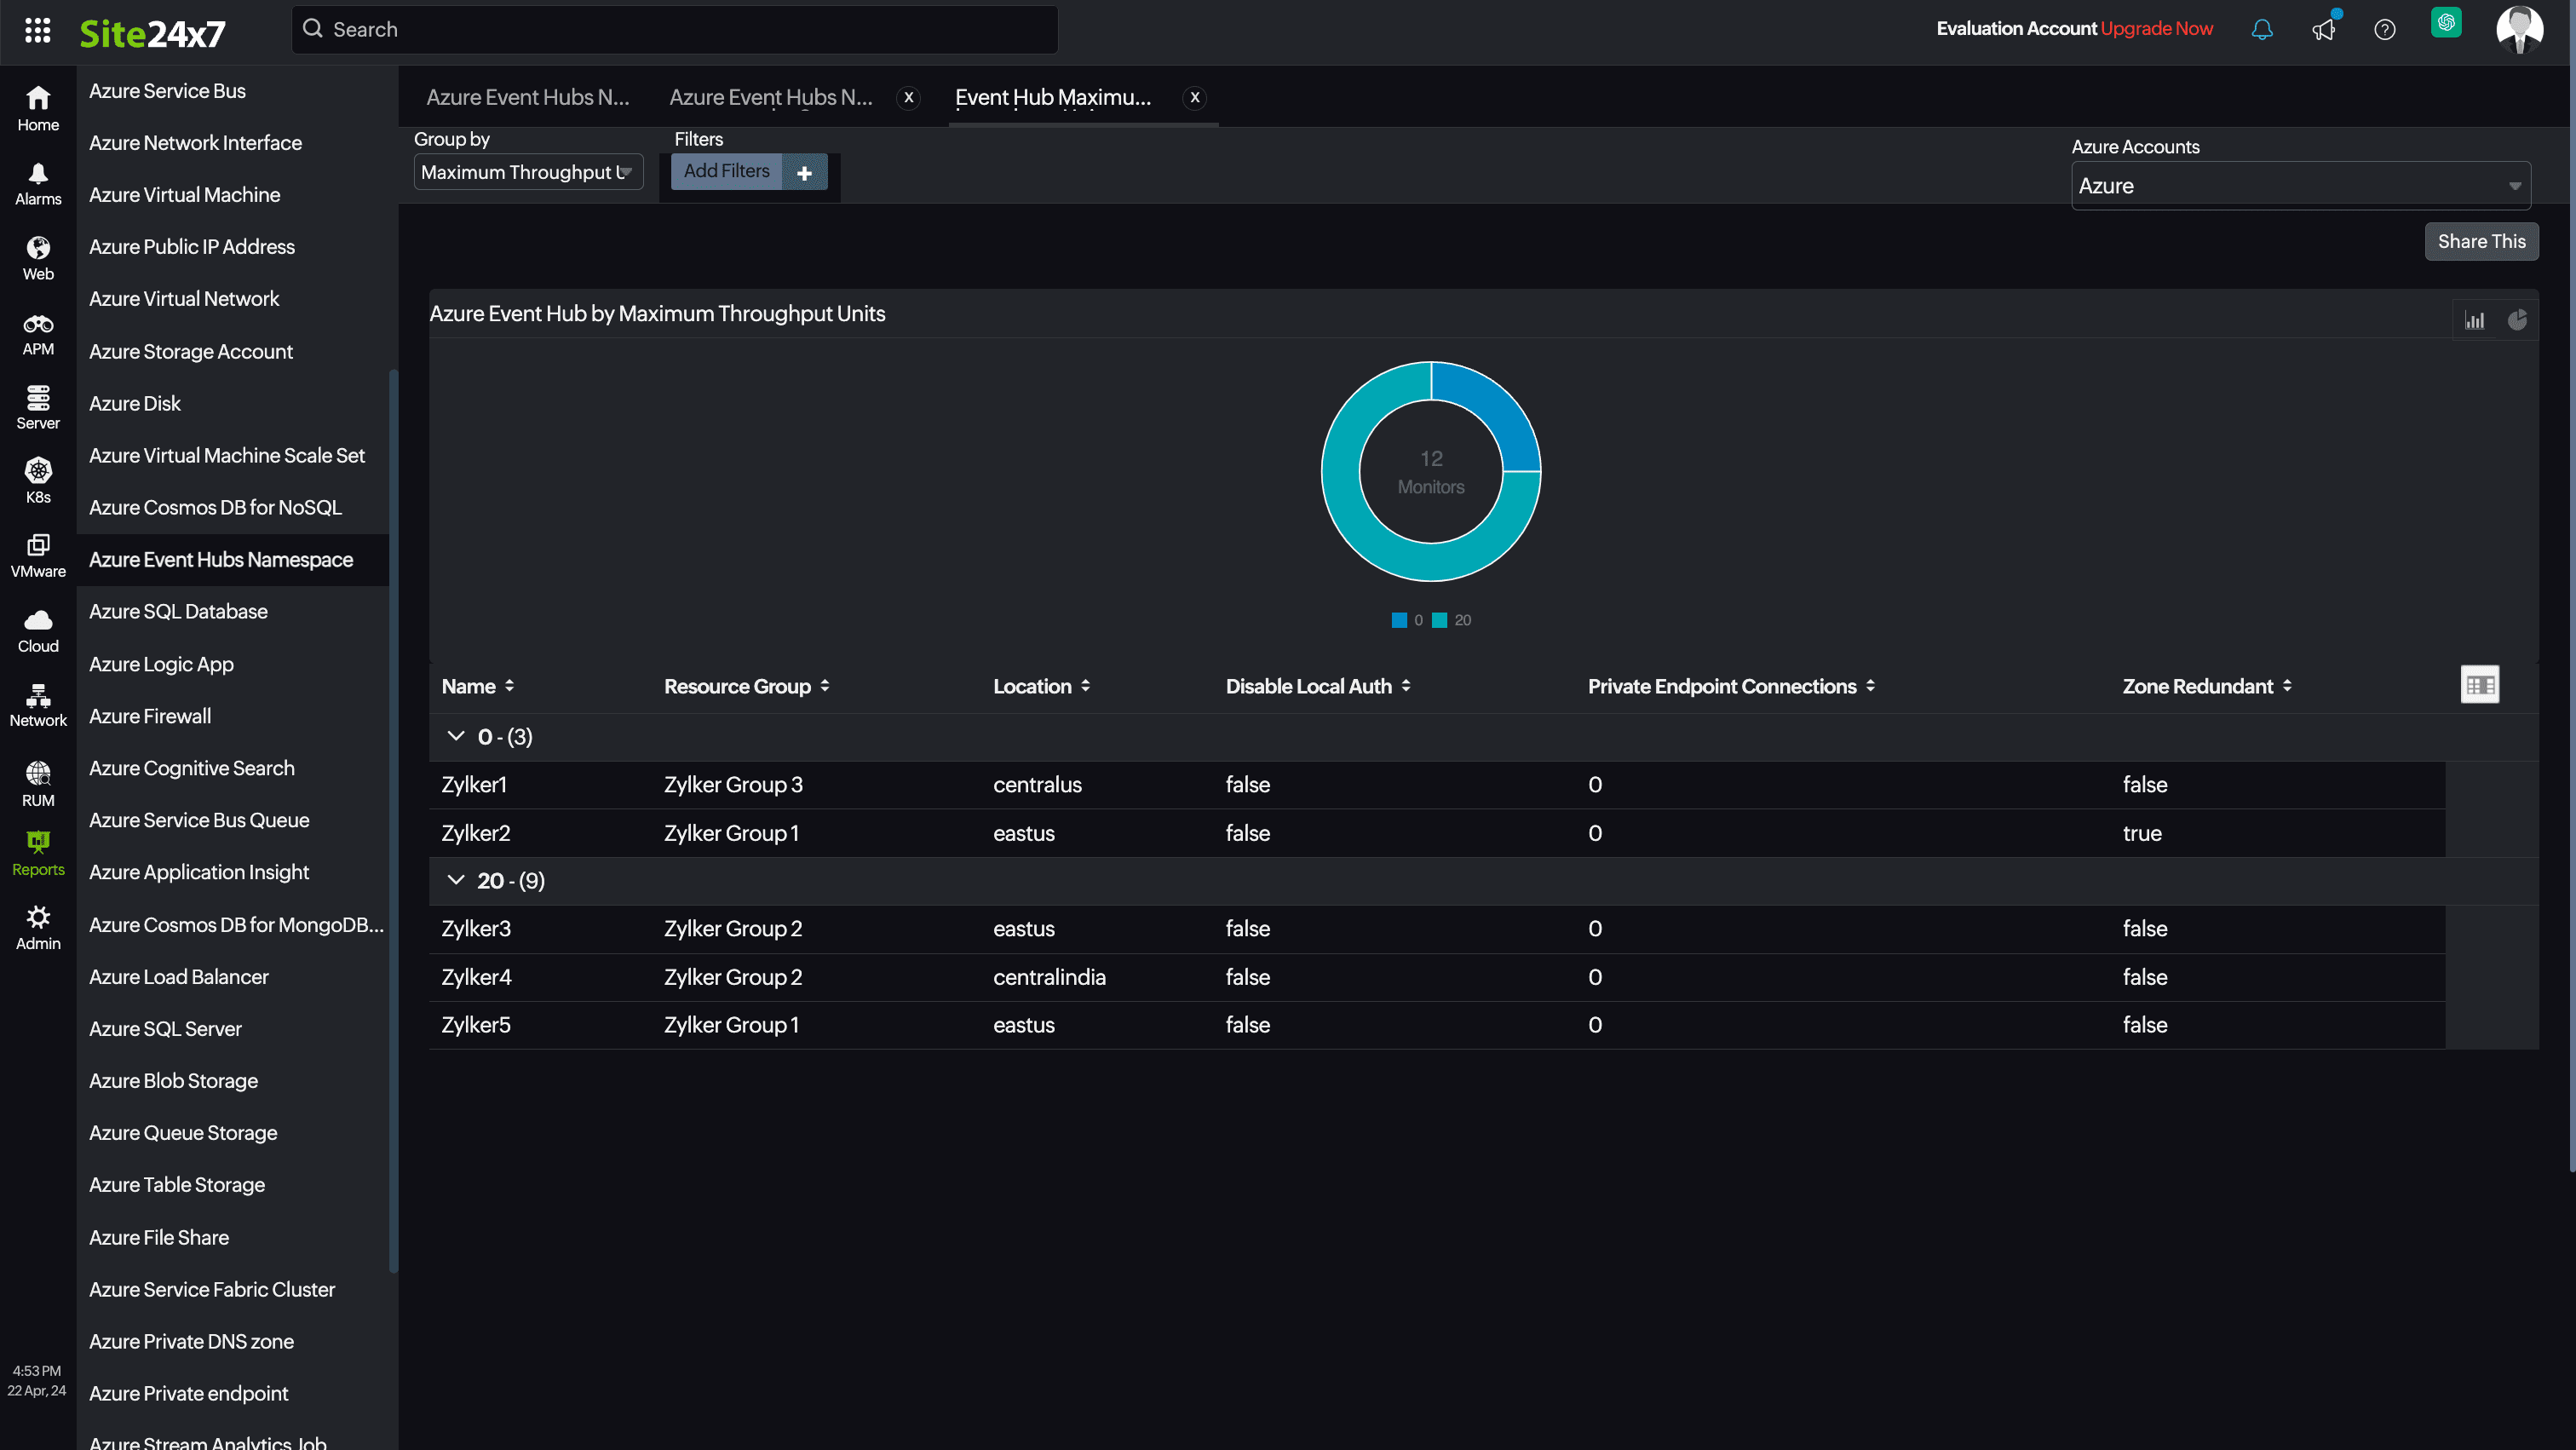
Task: Click the Share This button
Action: [x=2481, y=239]
